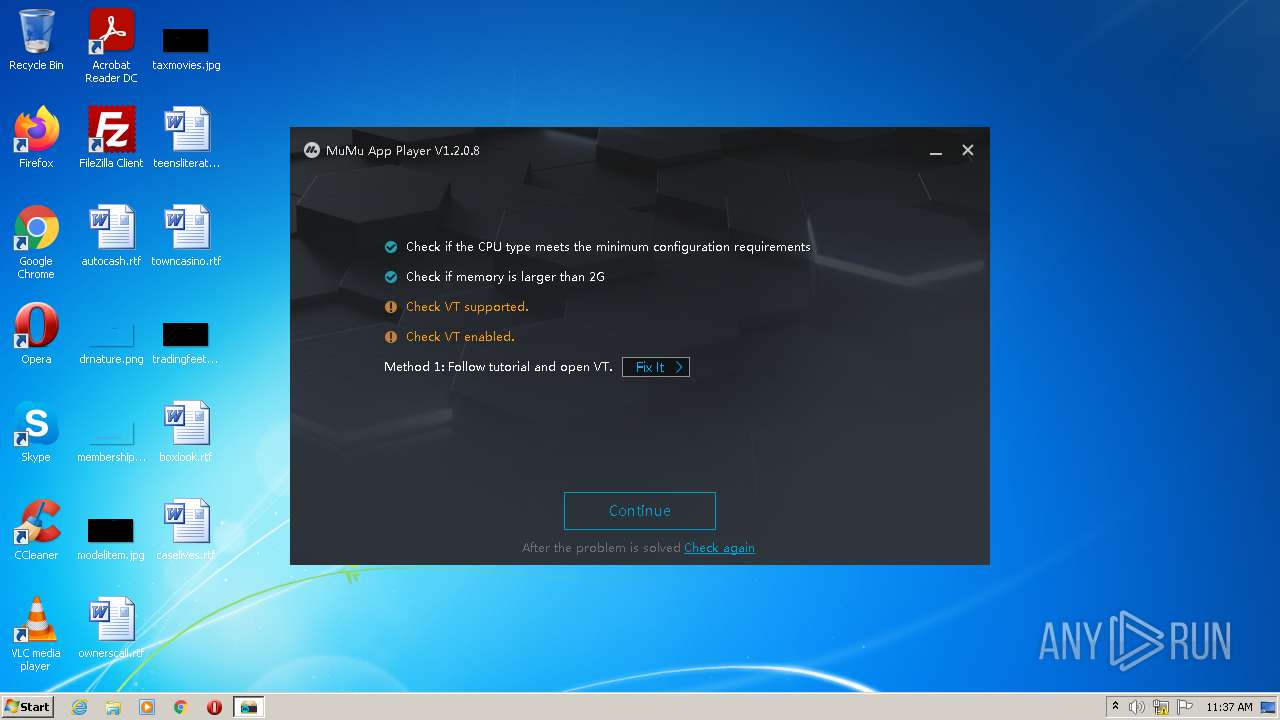Click the memory check status icon
The image size is (1280, 720).
click(x=391, y=277)
